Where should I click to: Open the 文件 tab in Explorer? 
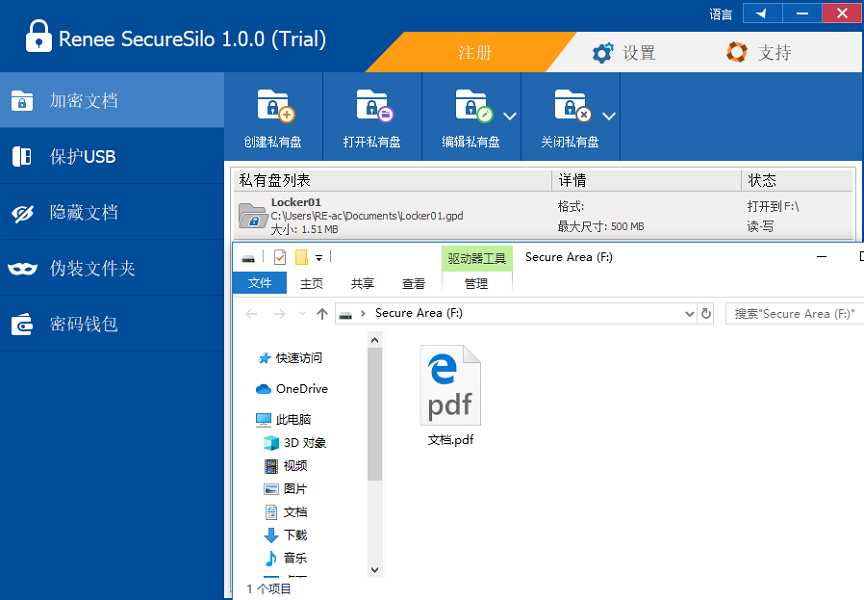(260, 283)
